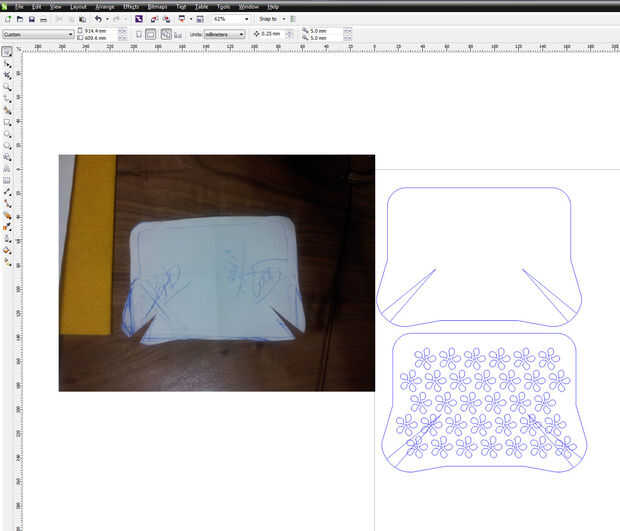Select the Shape tool
620x531 pixels.
(7, 64)
